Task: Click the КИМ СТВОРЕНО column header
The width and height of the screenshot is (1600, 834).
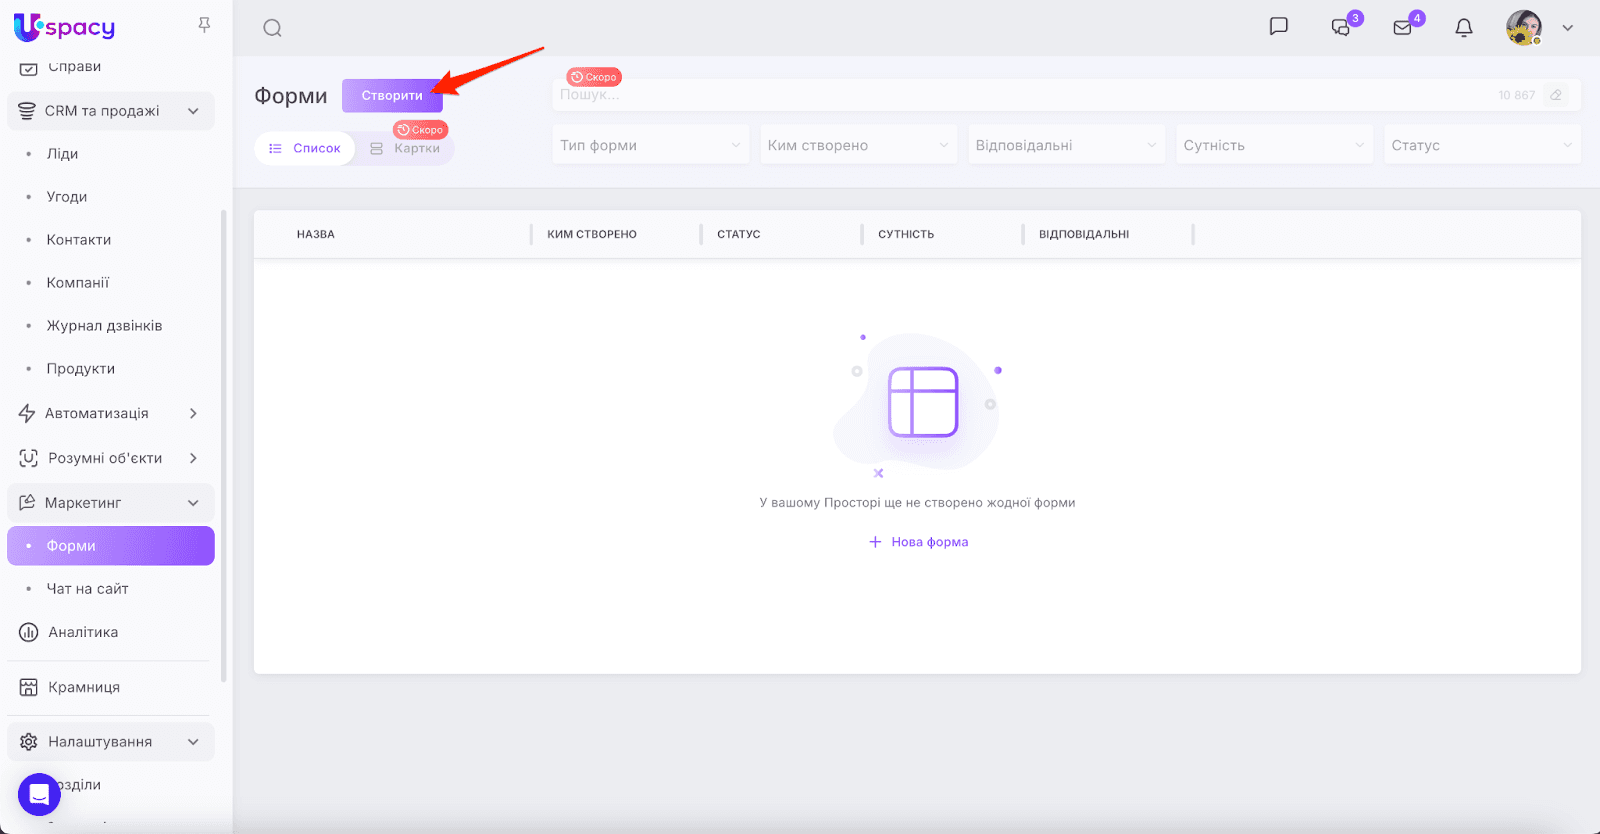Action: click(x=592, y=234)
